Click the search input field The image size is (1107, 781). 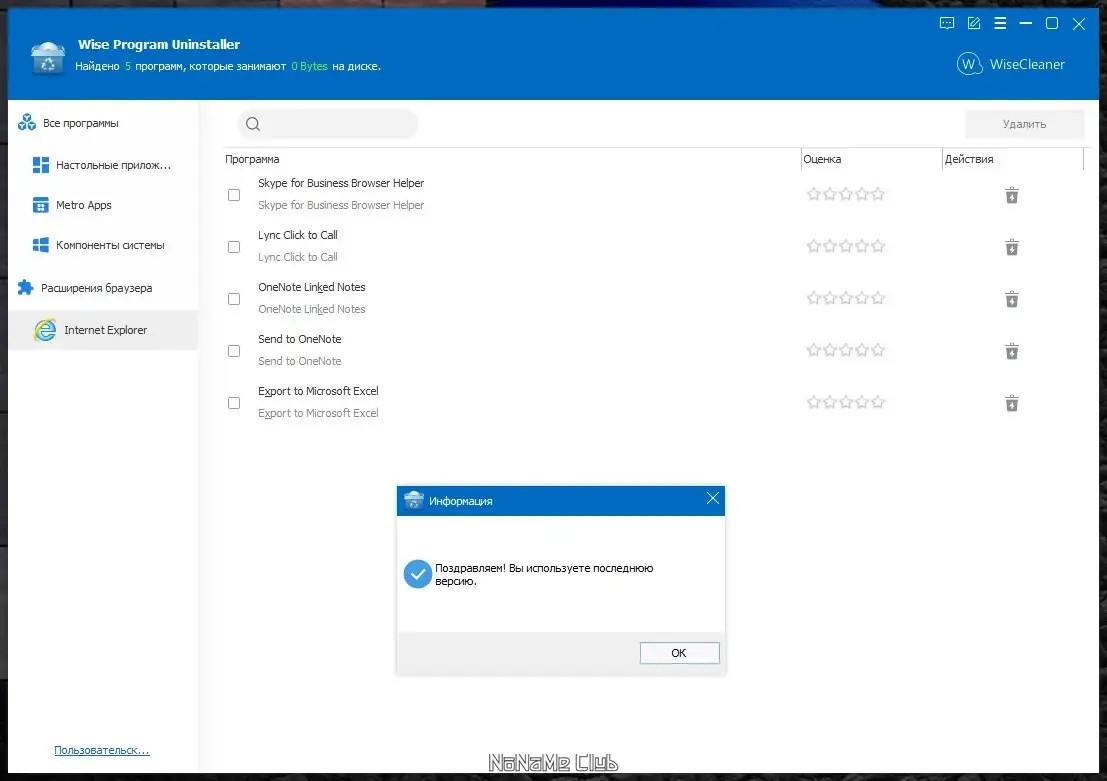[x=328, y=124]
